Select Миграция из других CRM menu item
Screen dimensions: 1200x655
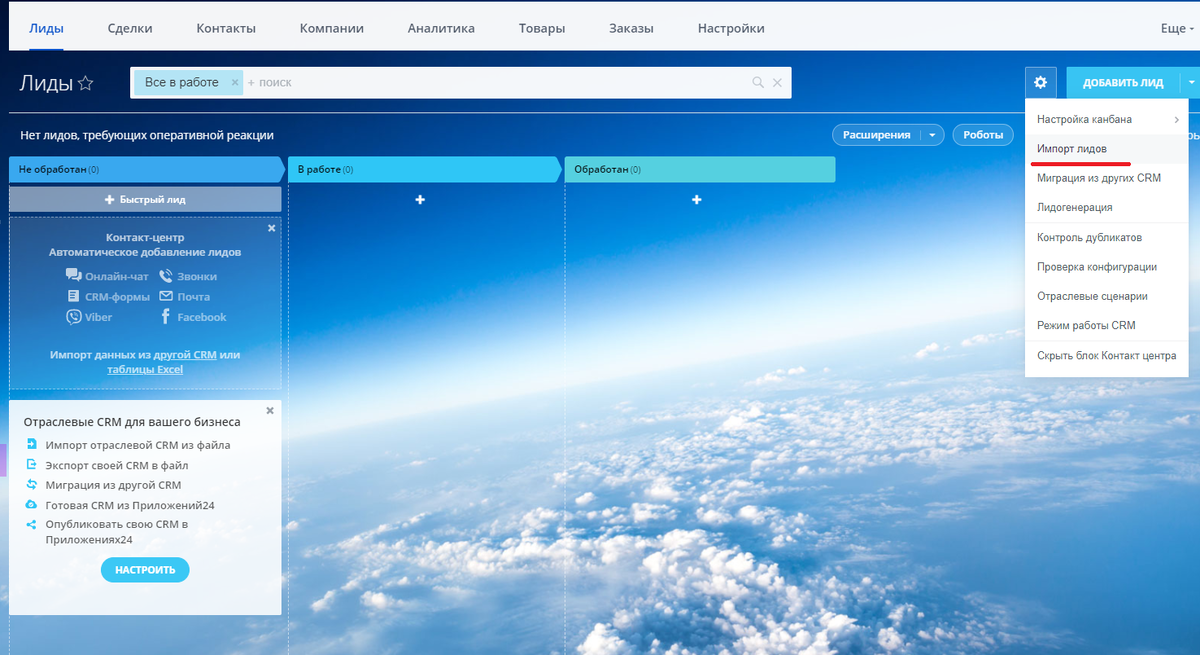[1106, 178]
